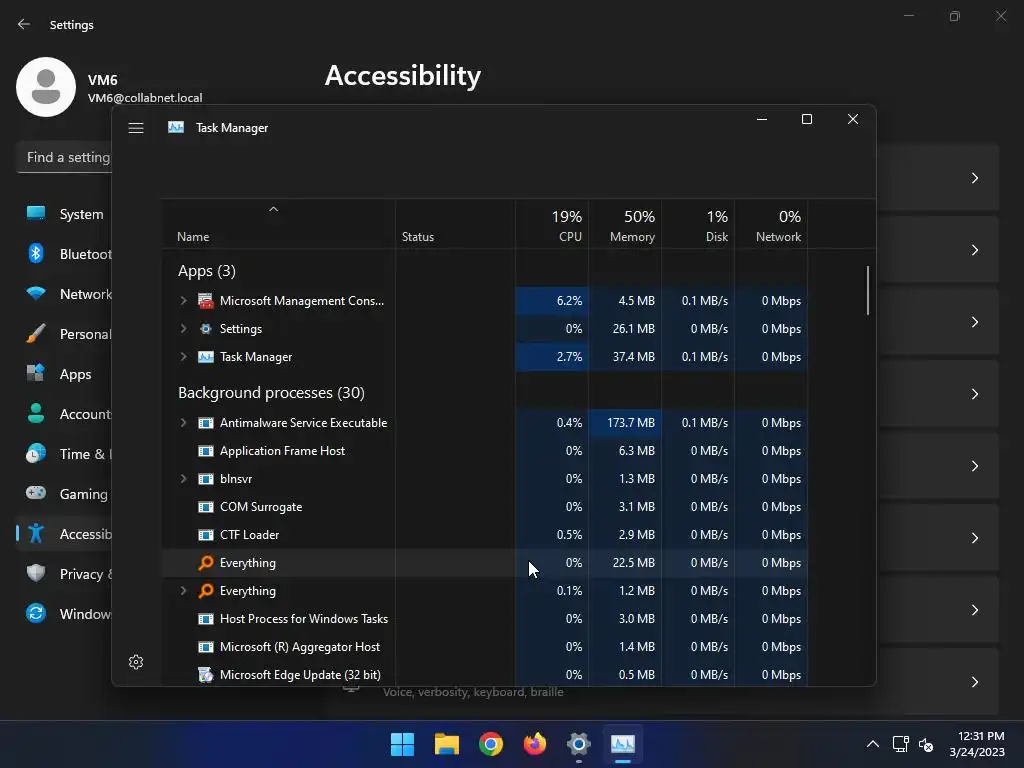Click the Find a setting search box
The image size is (1024, 768).
point(64,157)
